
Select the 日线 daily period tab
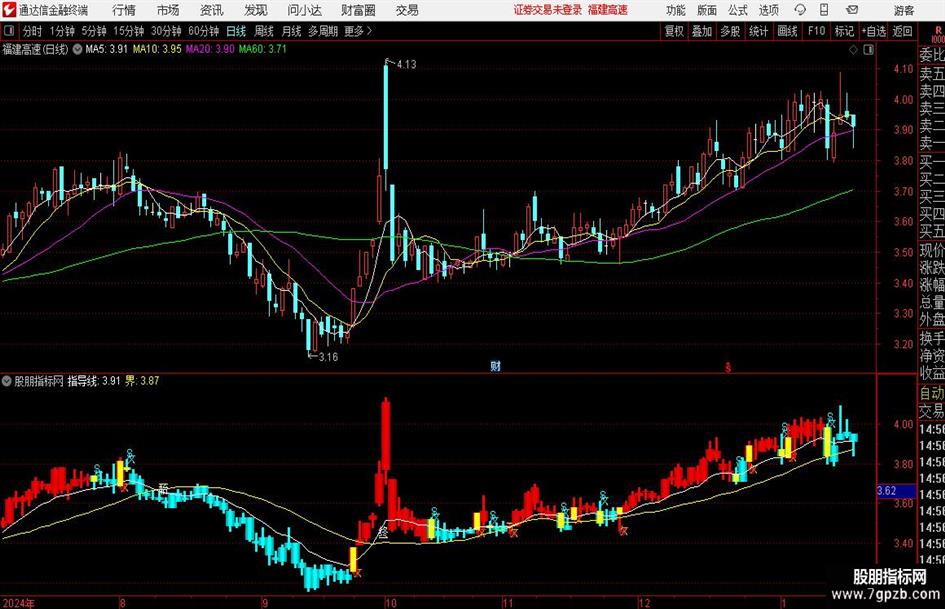point(236,31)
